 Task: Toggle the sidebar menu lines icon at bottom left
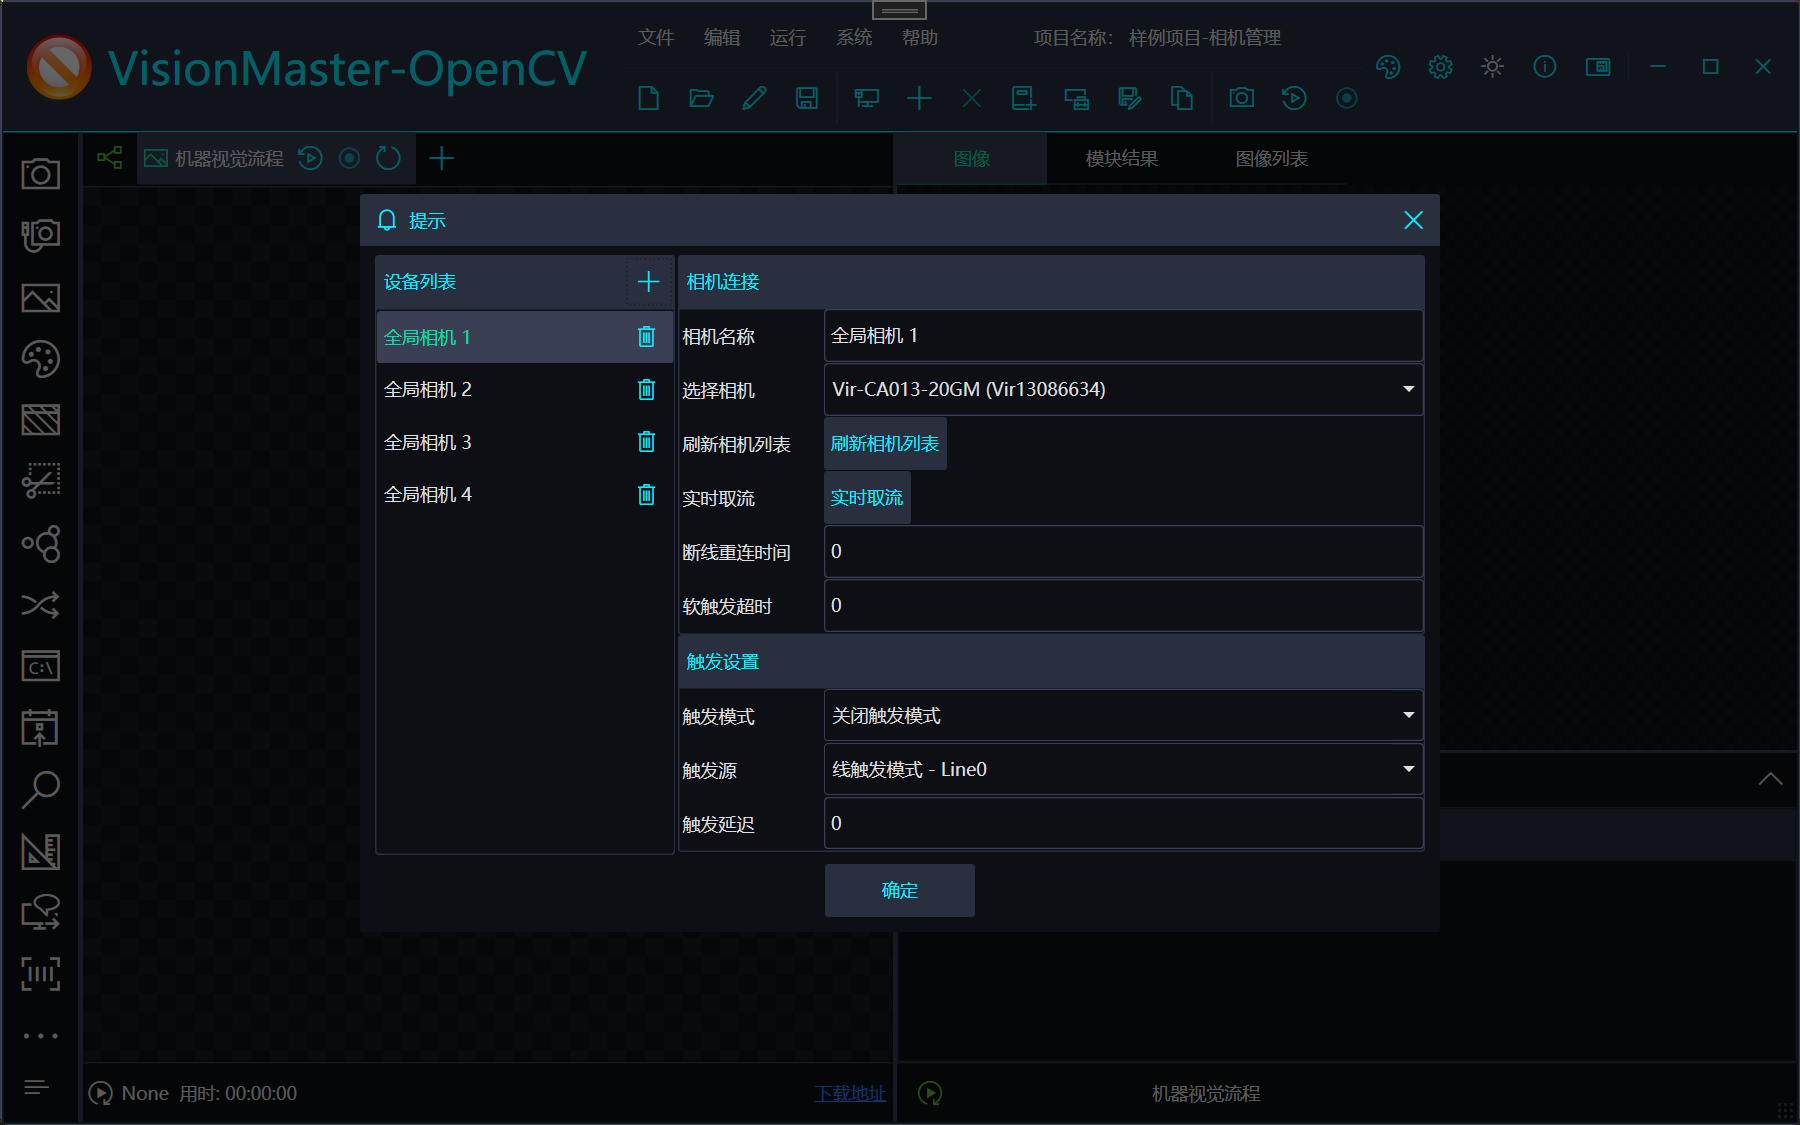[36, 1087]
